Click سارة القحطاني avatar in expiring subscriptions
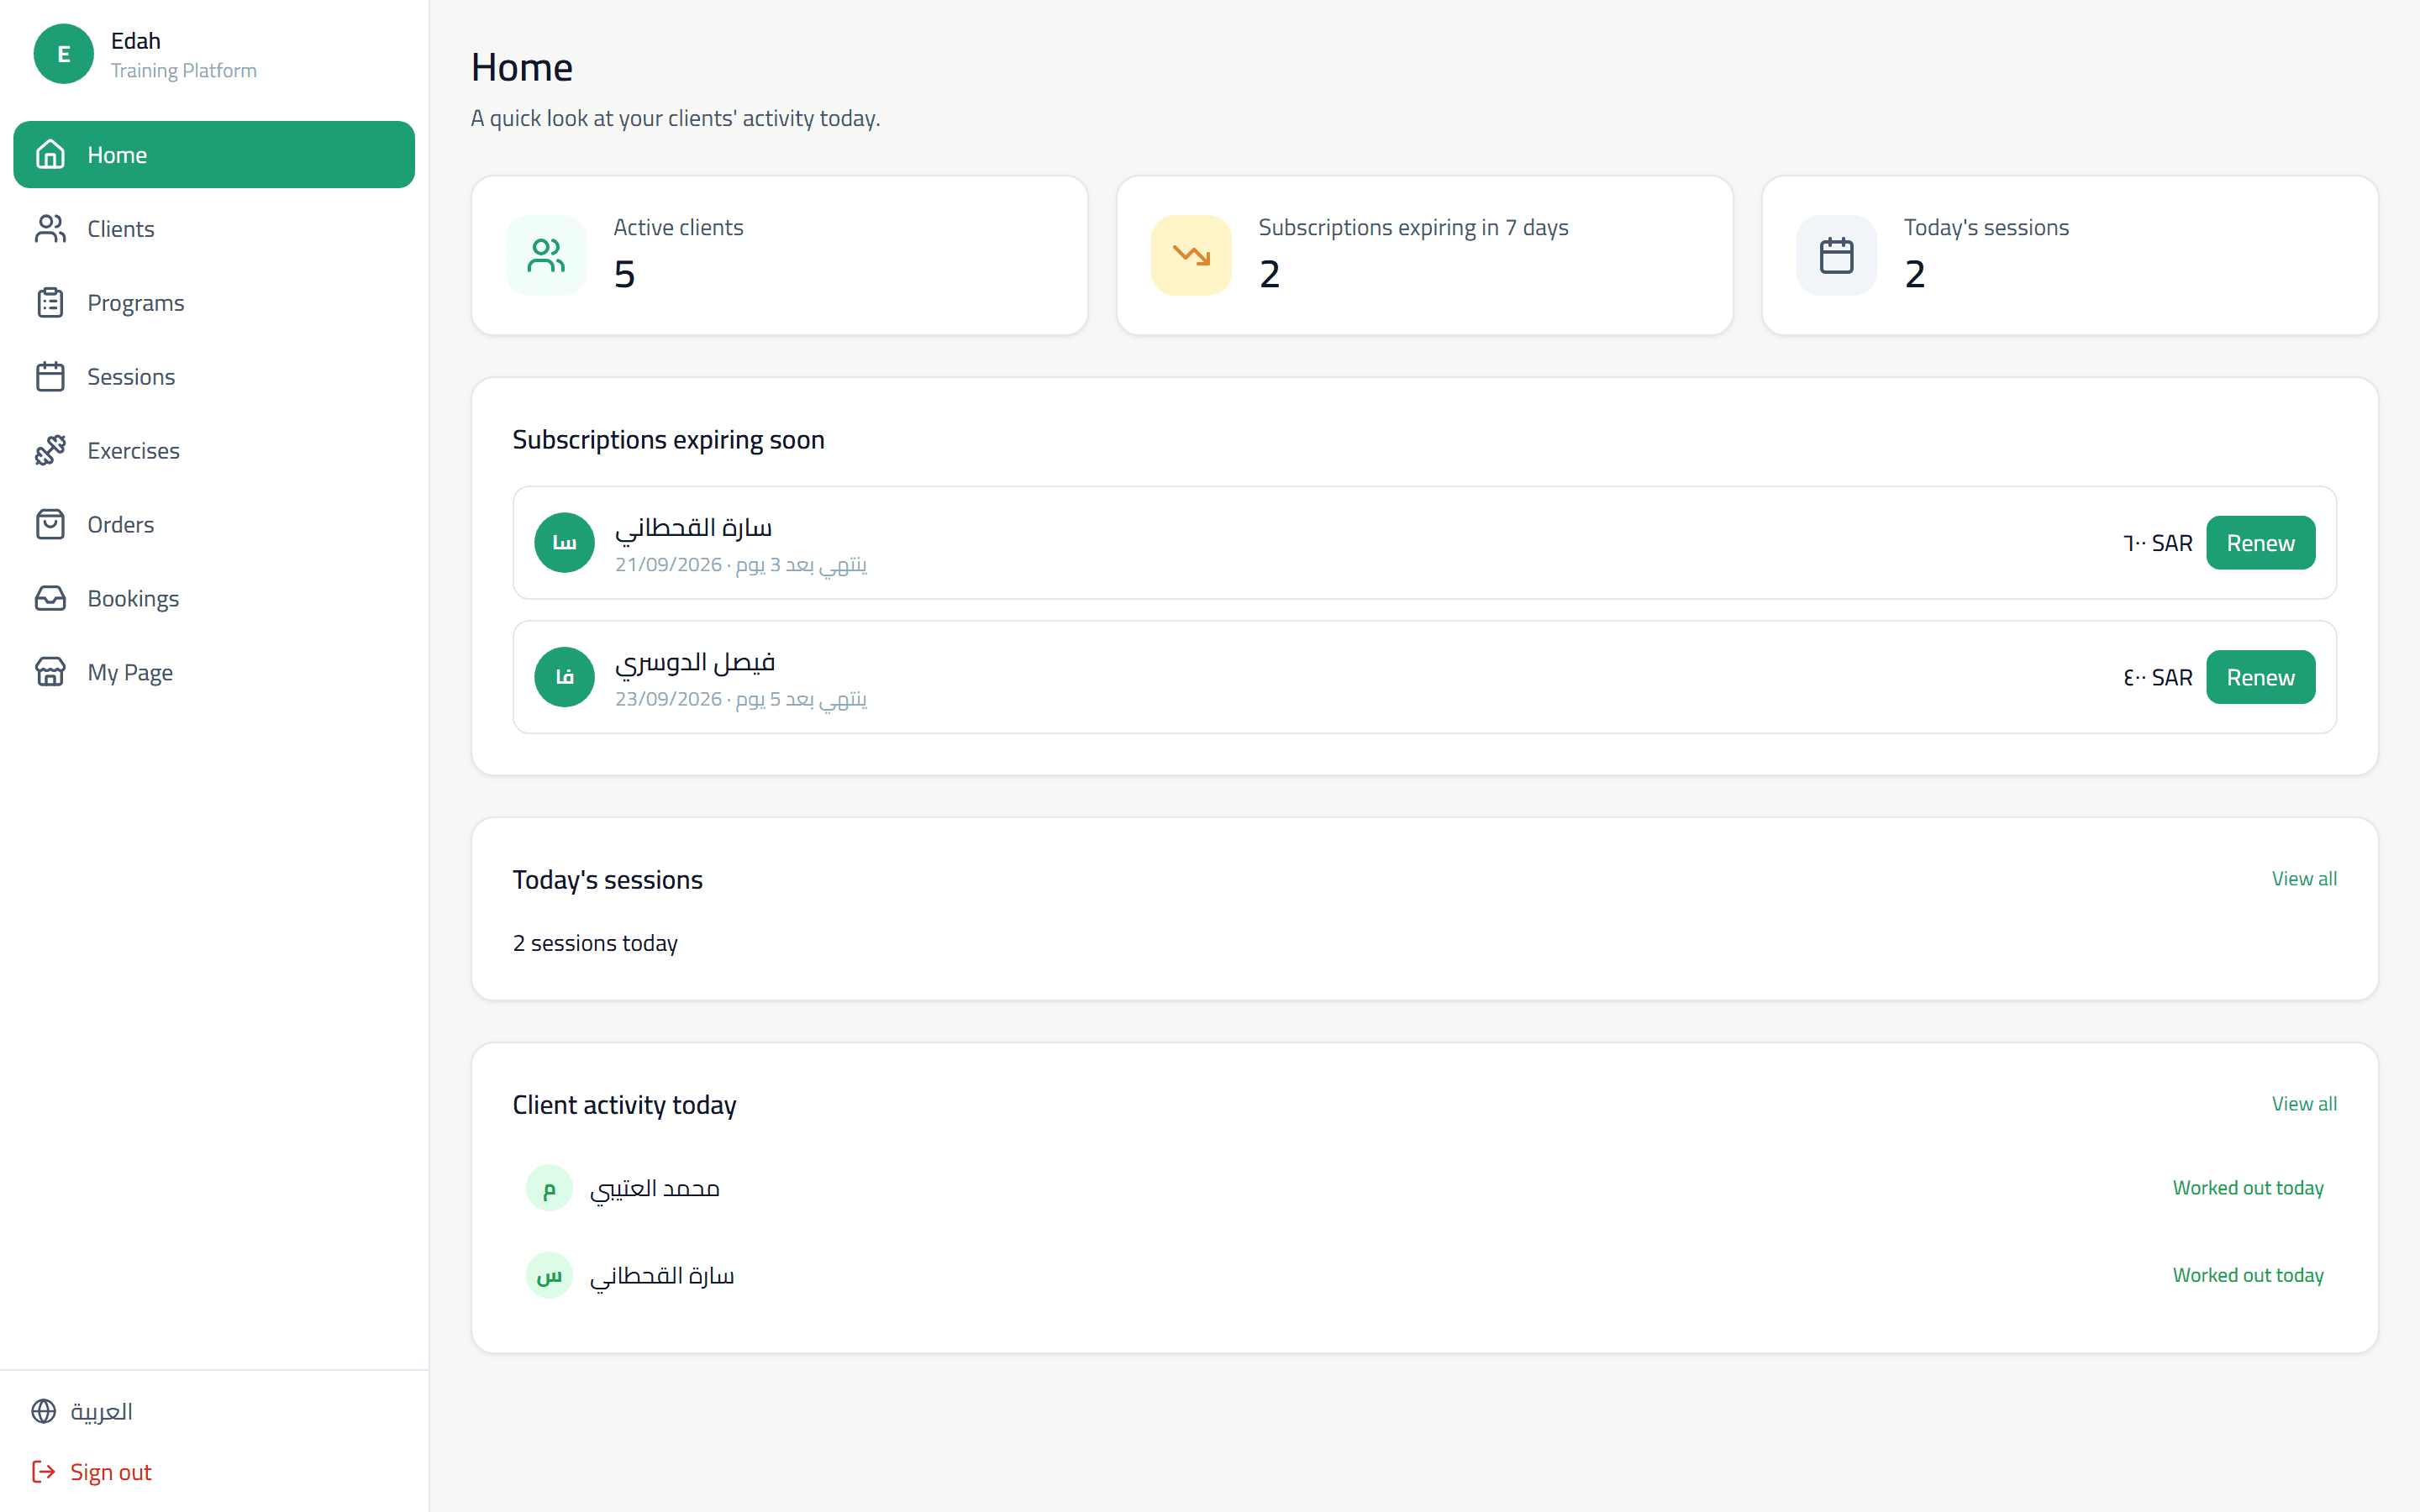2420x1512 pixels. pos(565,543)
